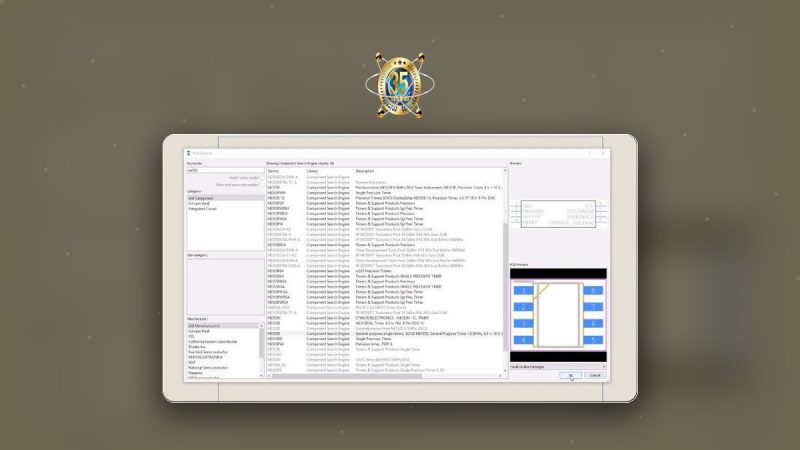
Task: Select (All Categories) in the Category list
Action: click(x=225, y=198)
